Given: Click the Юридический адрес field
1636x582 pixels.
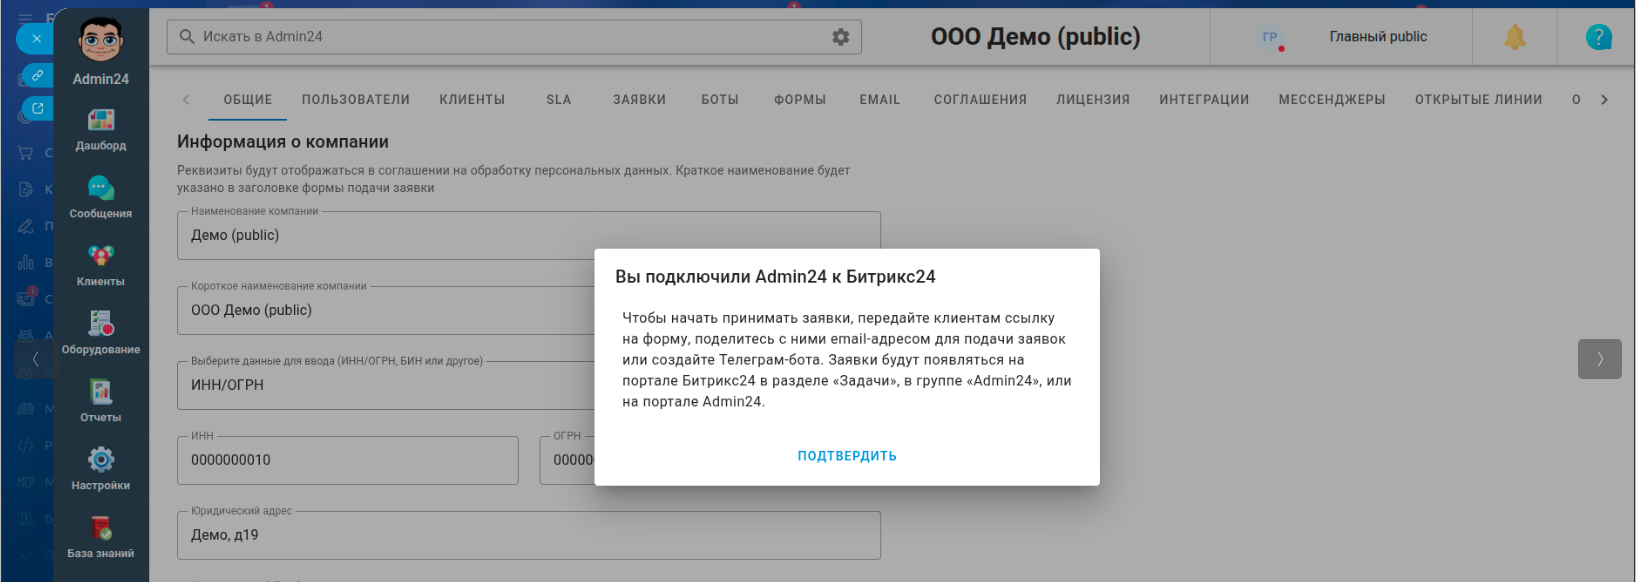Looking at the screenshot, I should pos(529,535).
